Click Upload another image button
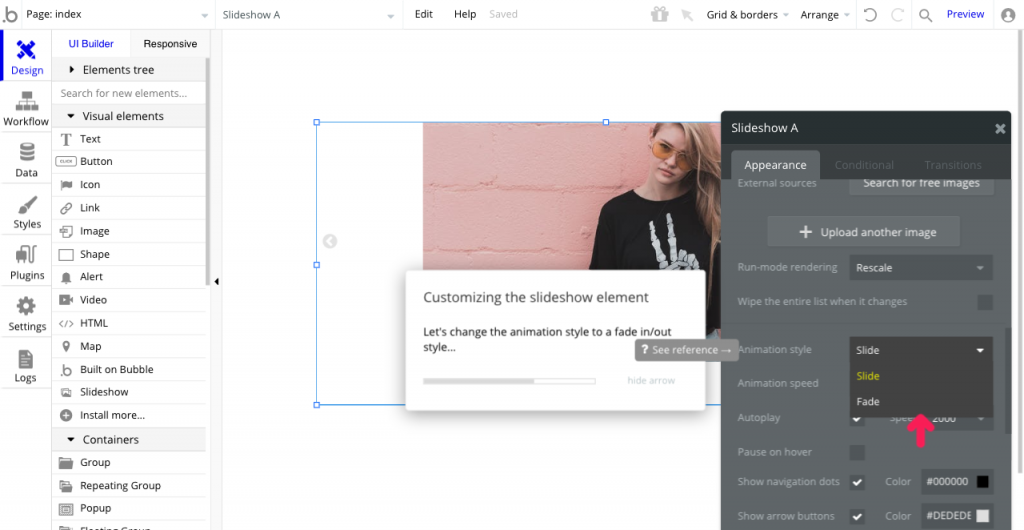The width and height of the screenshot is (1024, 530). click(x=863, y=232)
